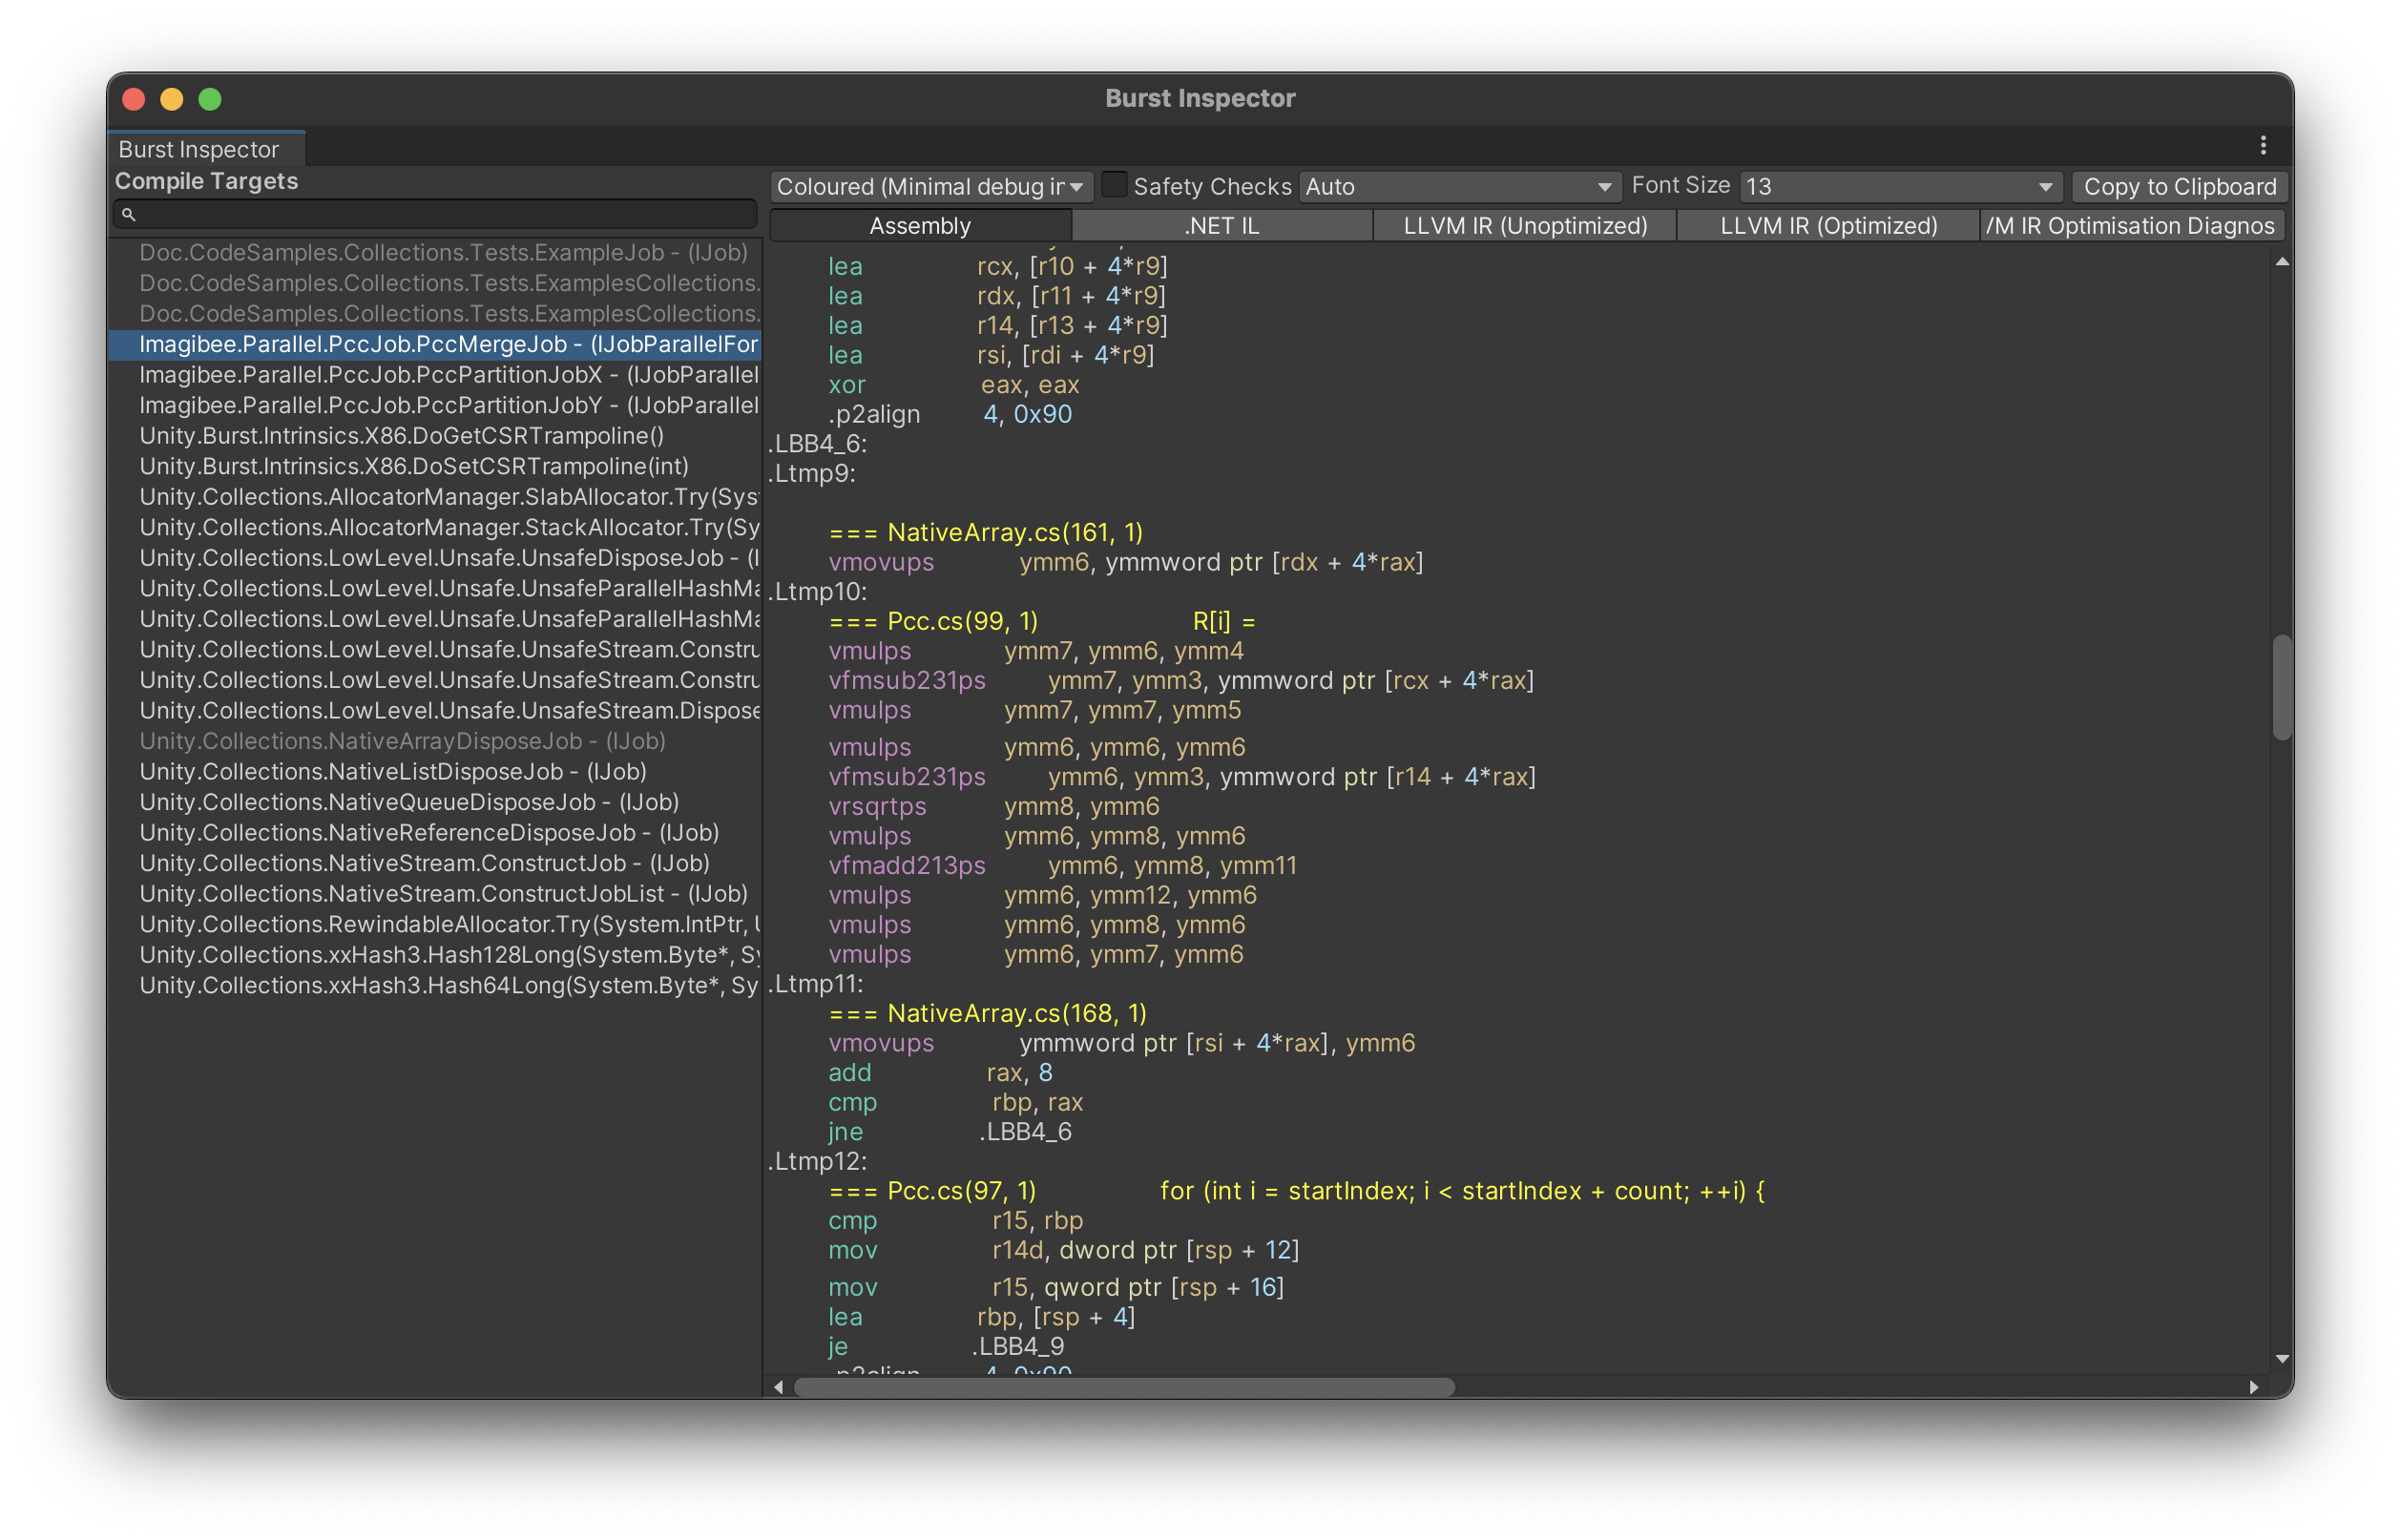This screenshot has width=2401, height=1540.
Task: Click the jne .LBB4_6 instruction
Action: tap(950, 1132)
